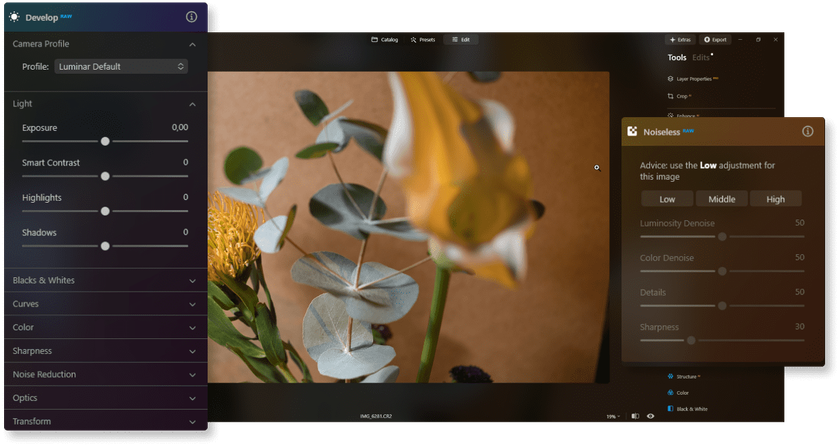Click the Exposure slider handle
Viewport: 840px width, 446px height.
click(105, 141)
